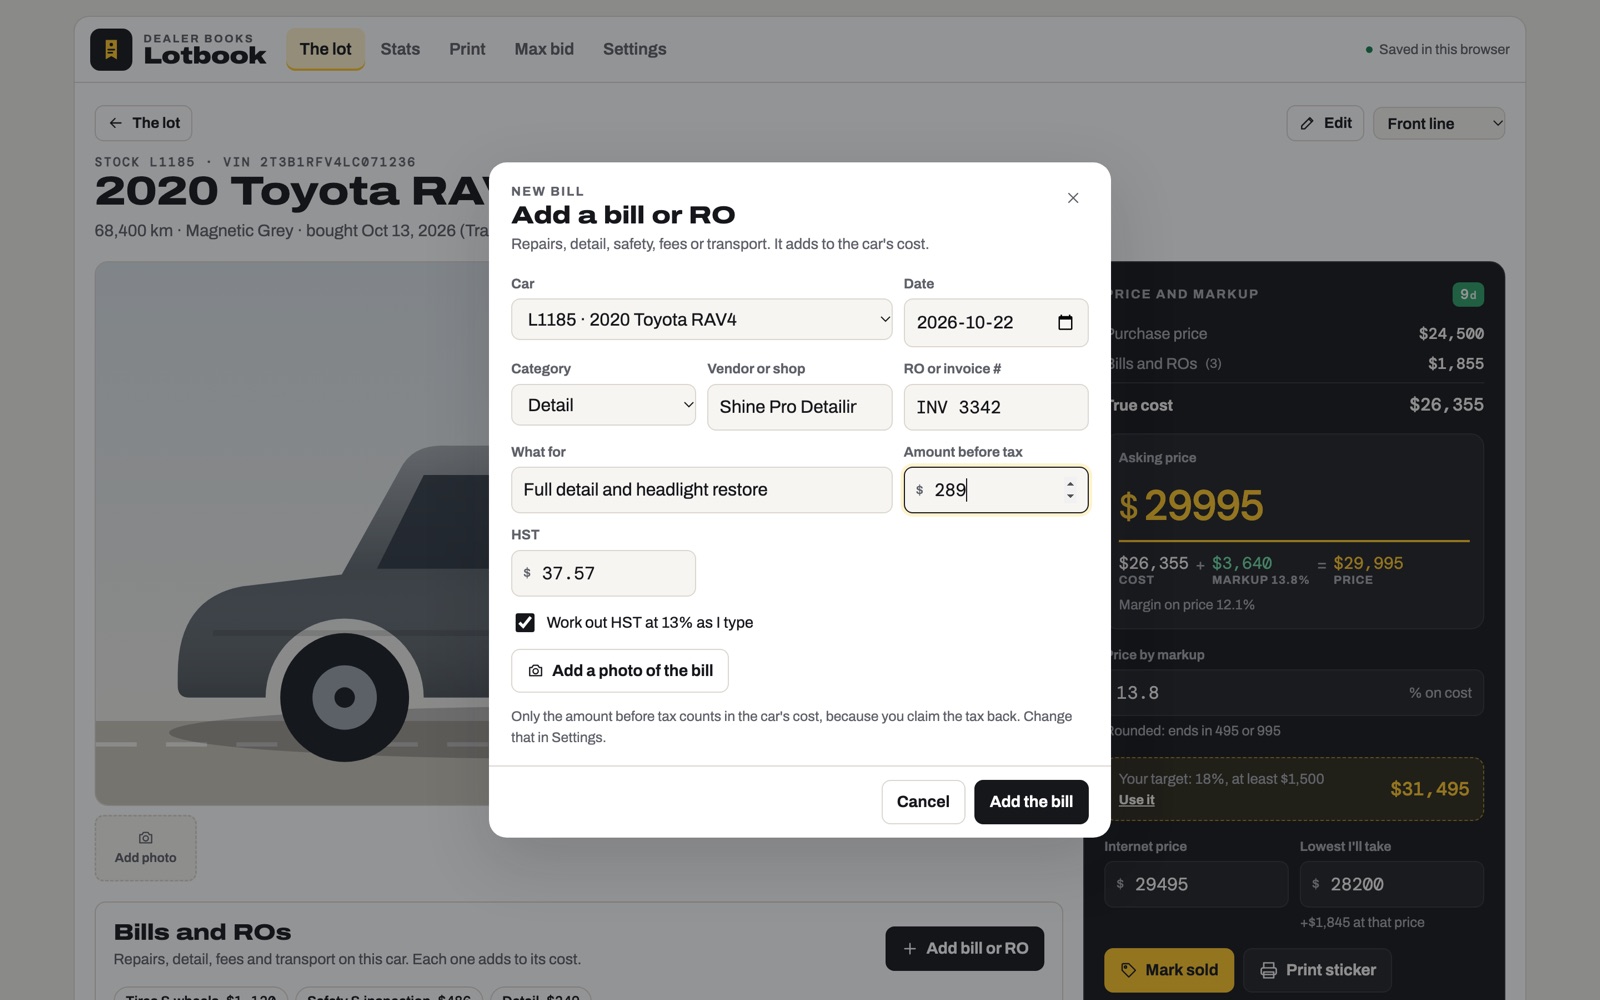Click Add the bill button
This screenshot has height=1000, width=1600.
[x=1031, y=802]
